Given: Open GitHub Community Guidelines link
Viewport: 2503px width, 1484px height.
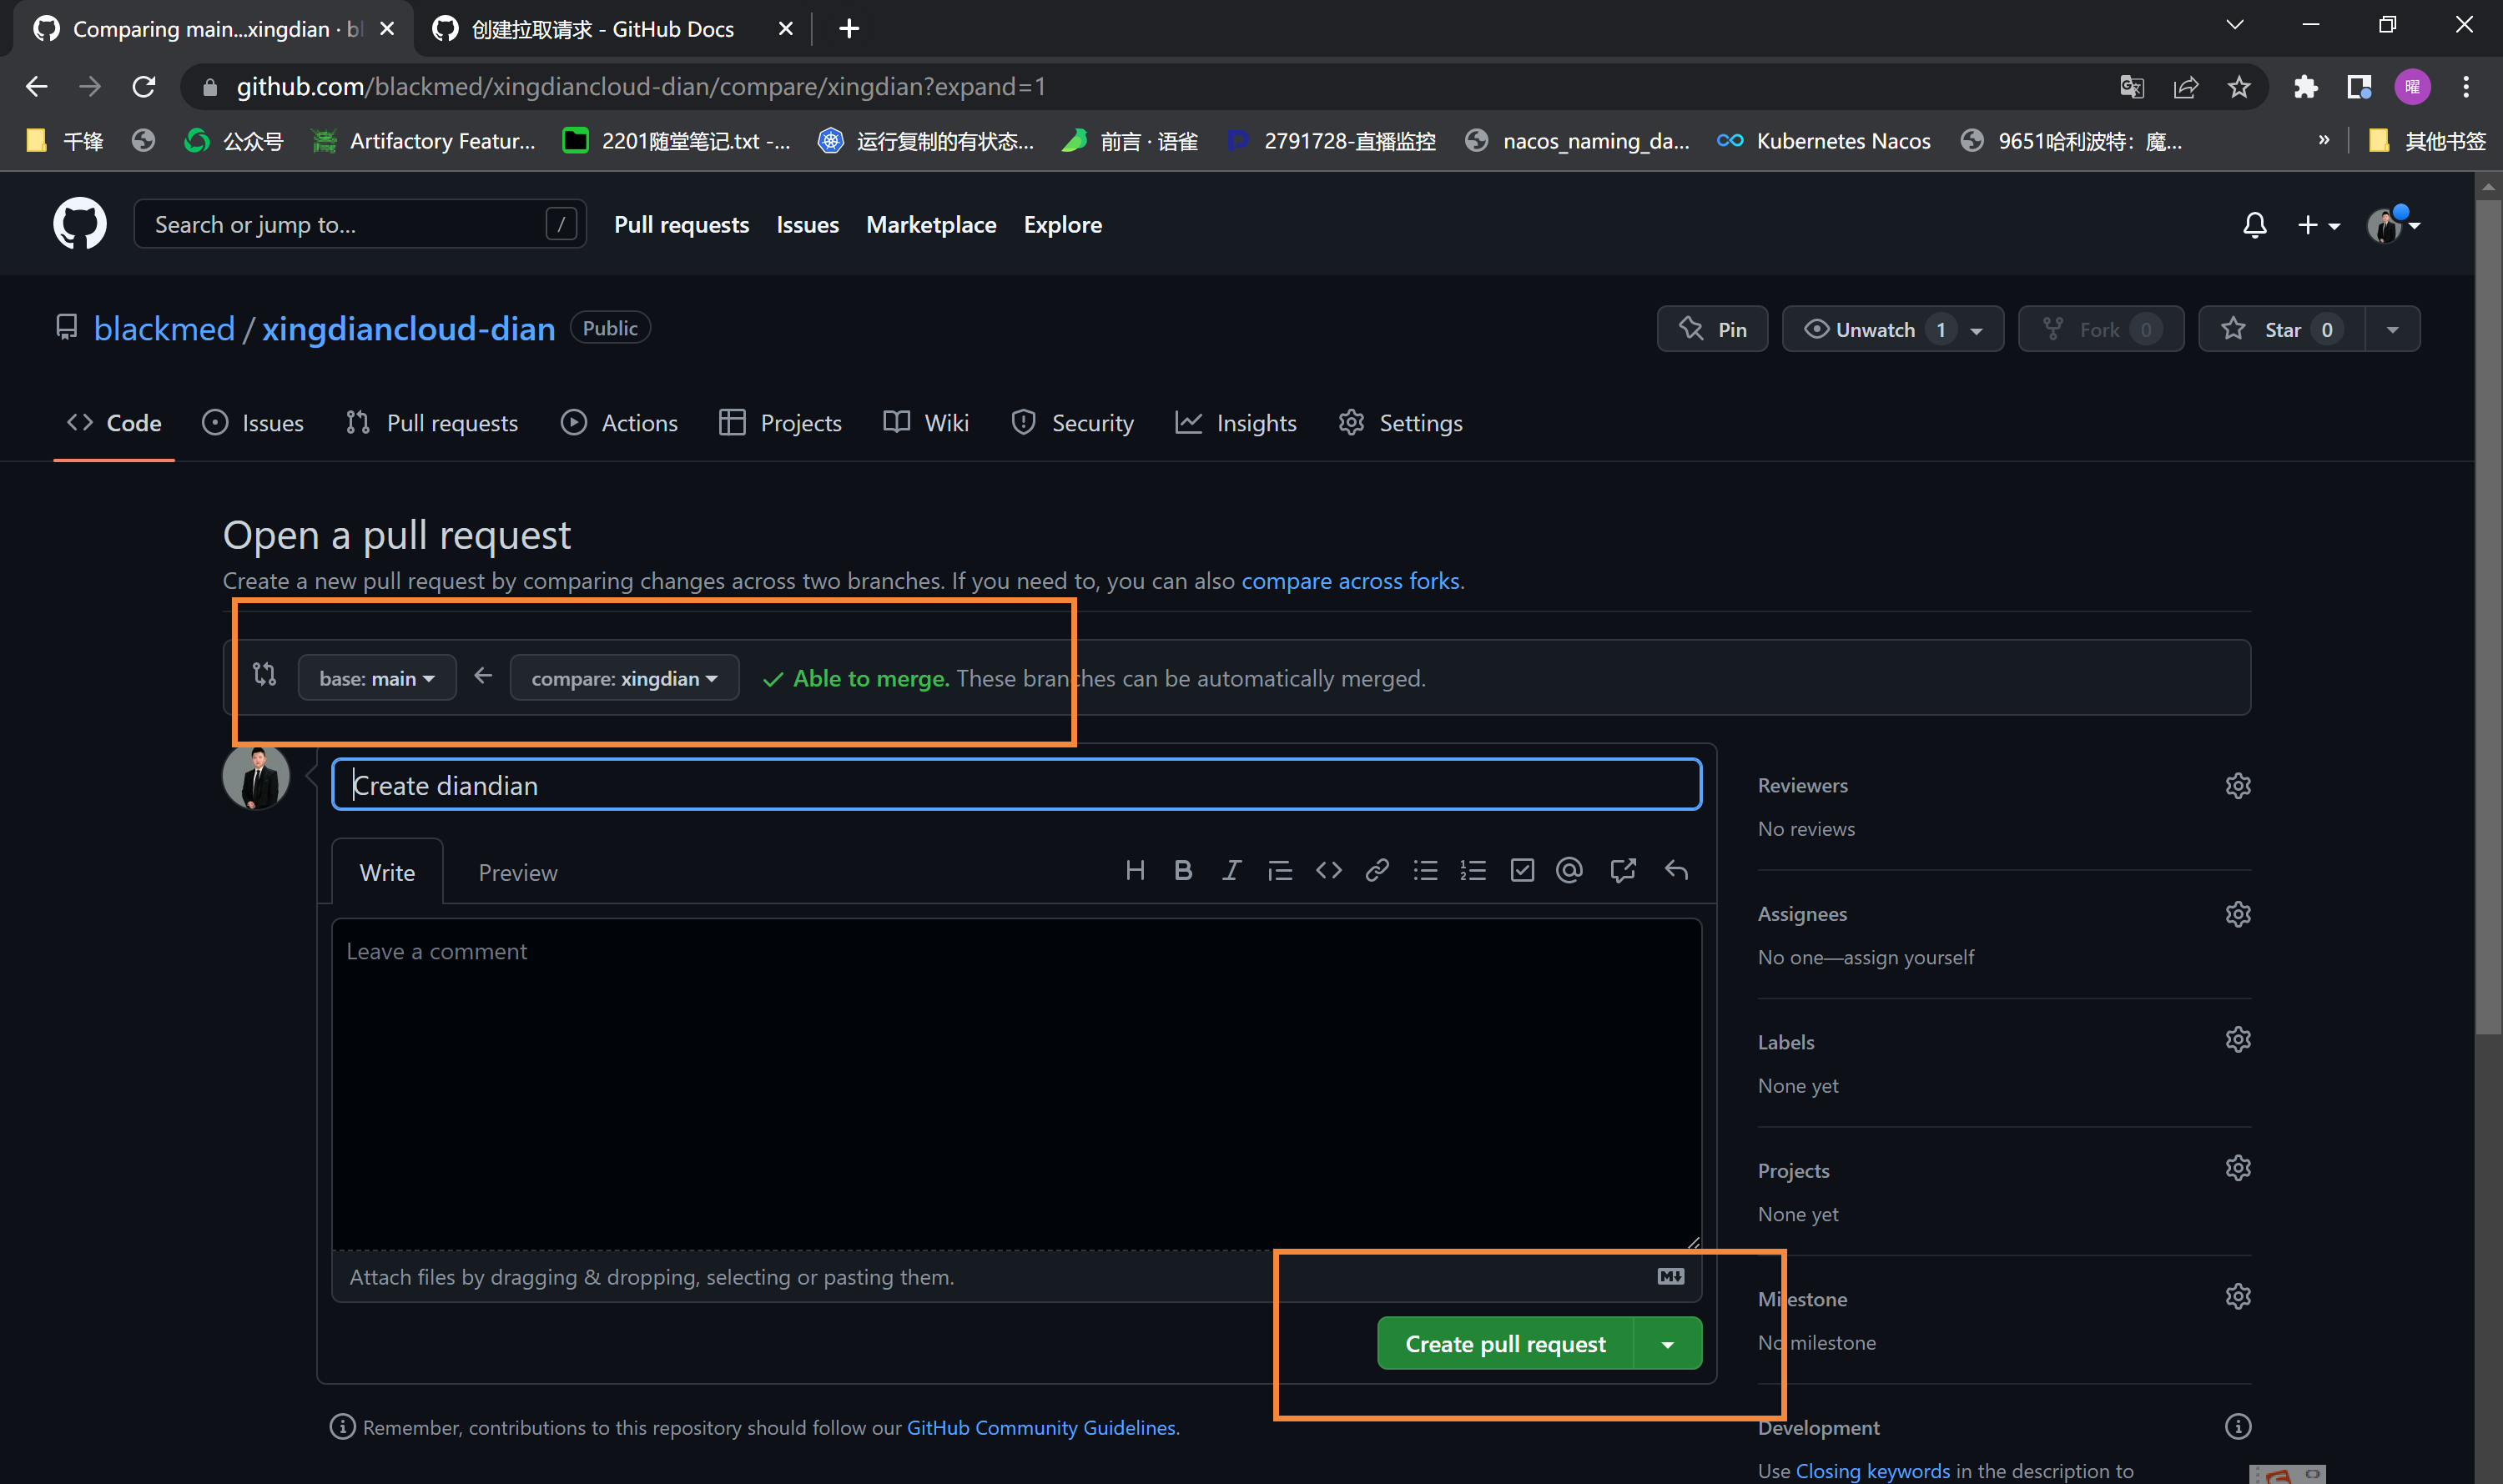Looking at the screenshot, I should 1041,1428.
